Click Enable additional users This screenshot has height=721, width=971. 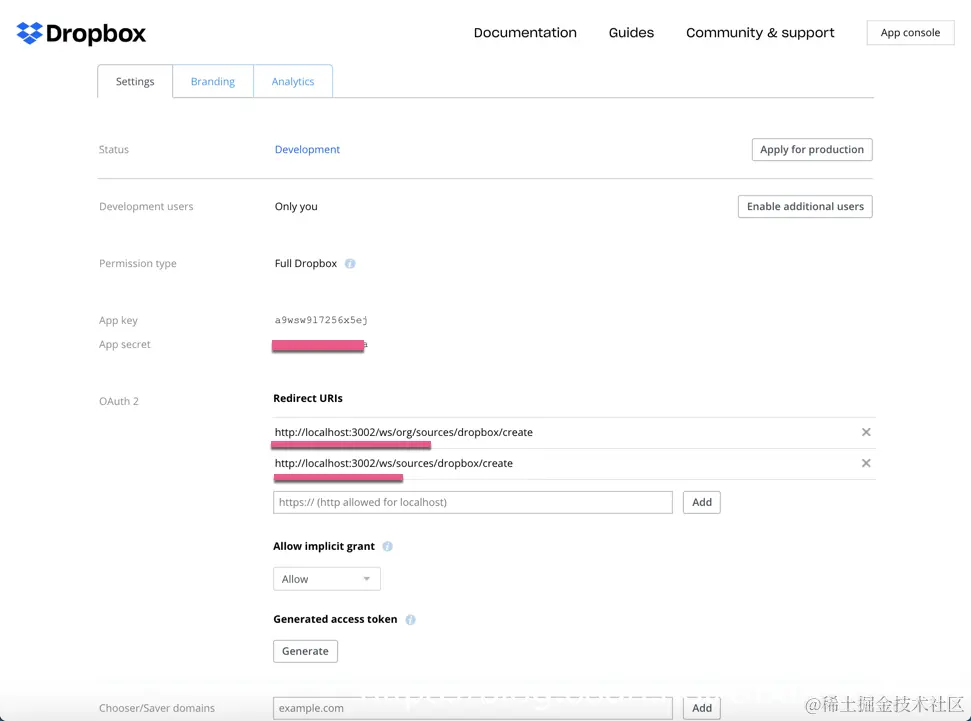(x=805, y=206)
